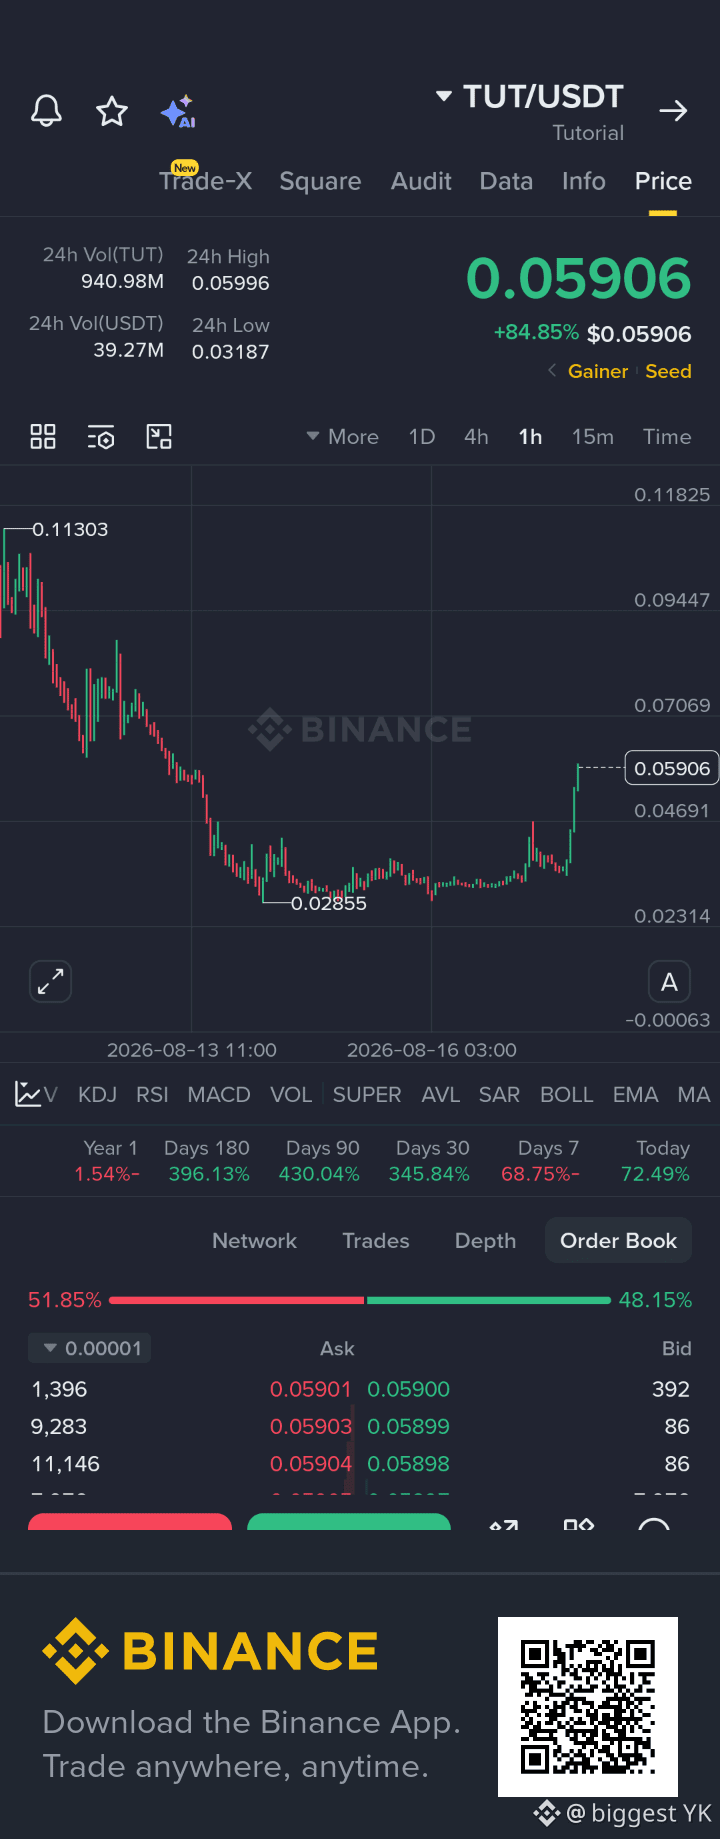Tap the green 48.15% bid ratio bar

click(x=489, y=1300)
